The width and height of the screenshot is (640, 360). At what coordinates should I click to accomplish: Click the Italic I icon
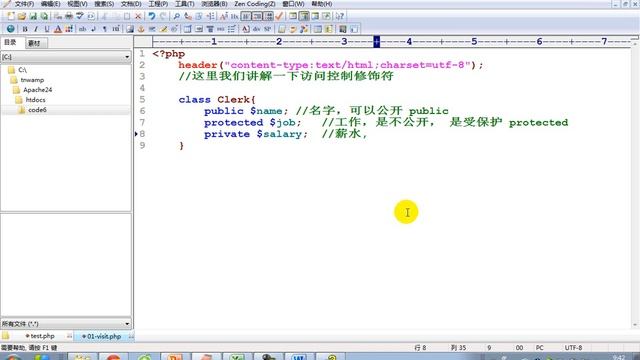36,29
